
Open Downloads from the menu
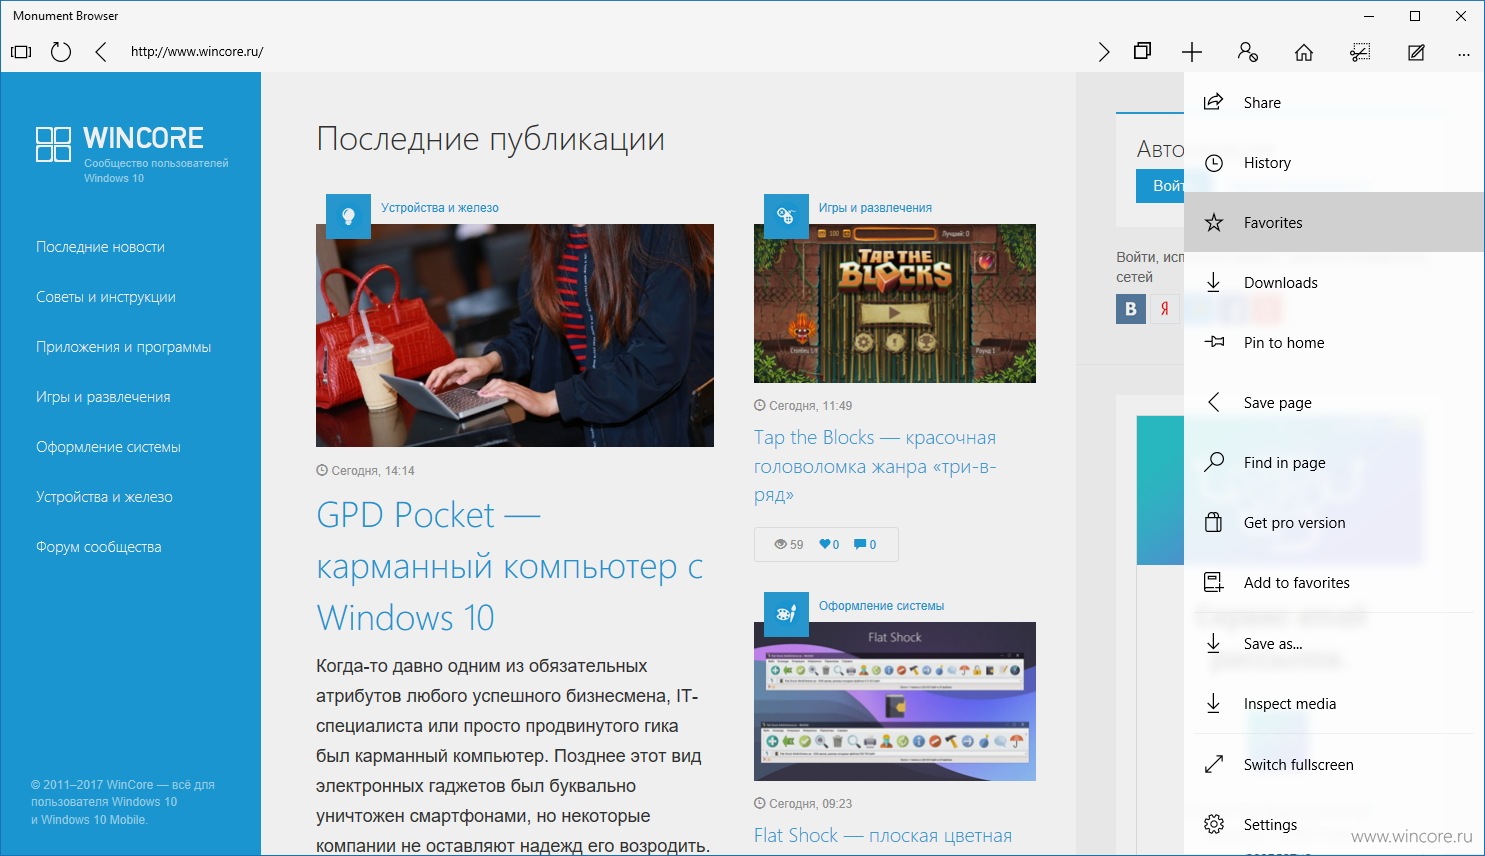pyautogui.click(x=1334, y=282)
